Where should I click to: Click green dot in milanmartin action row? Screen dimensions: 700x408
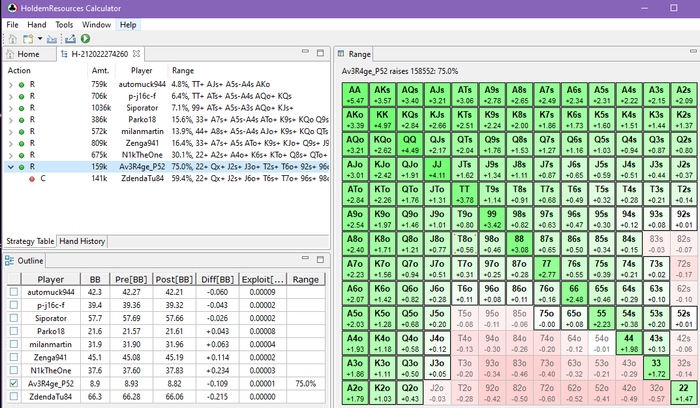click(x=21, y=132)
